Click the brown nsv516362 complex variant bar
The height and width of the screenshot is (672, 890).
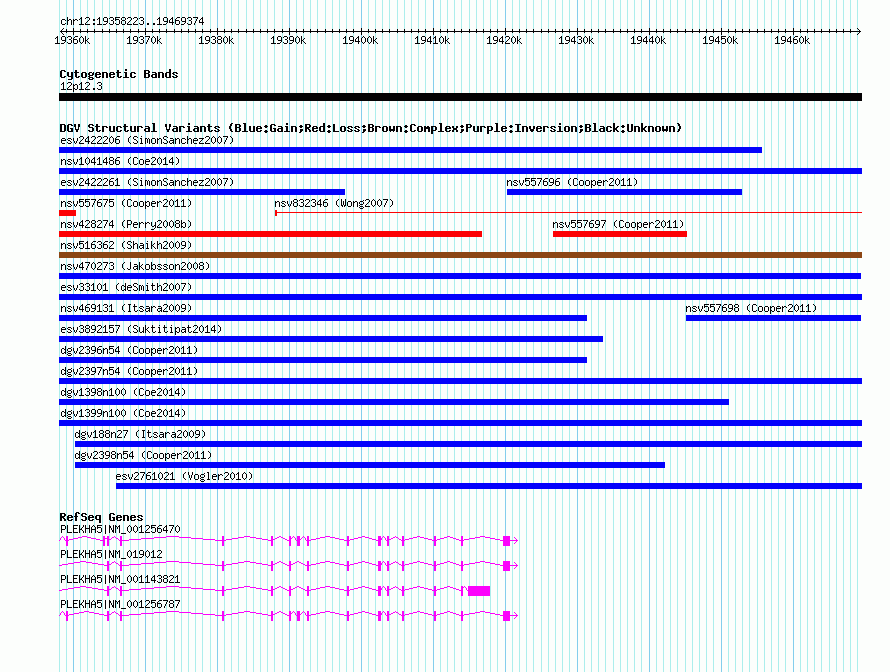[460, 255]
